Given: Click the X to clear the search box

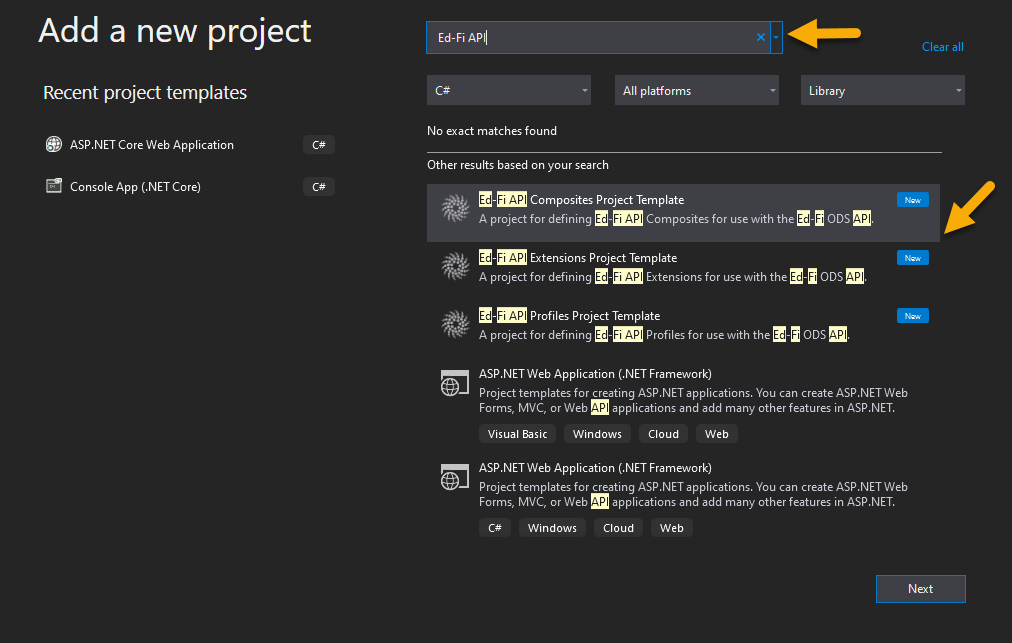Looking at the screenshot, I should point(760,36).
